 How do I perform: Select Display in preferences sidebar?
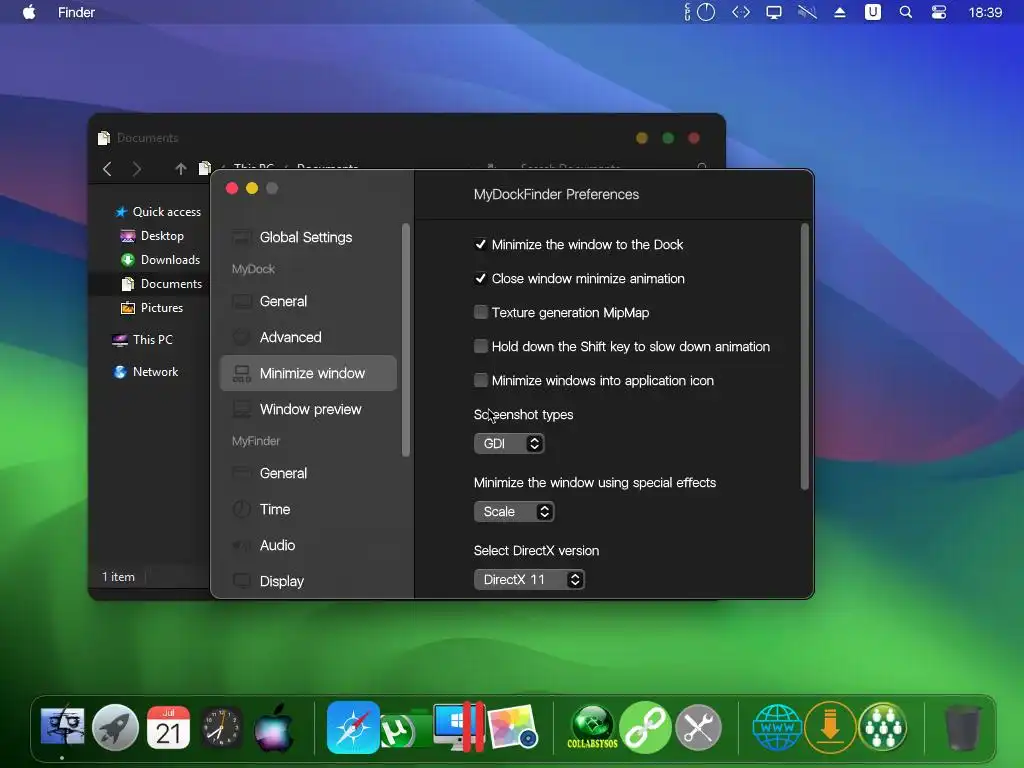[308, 581]
